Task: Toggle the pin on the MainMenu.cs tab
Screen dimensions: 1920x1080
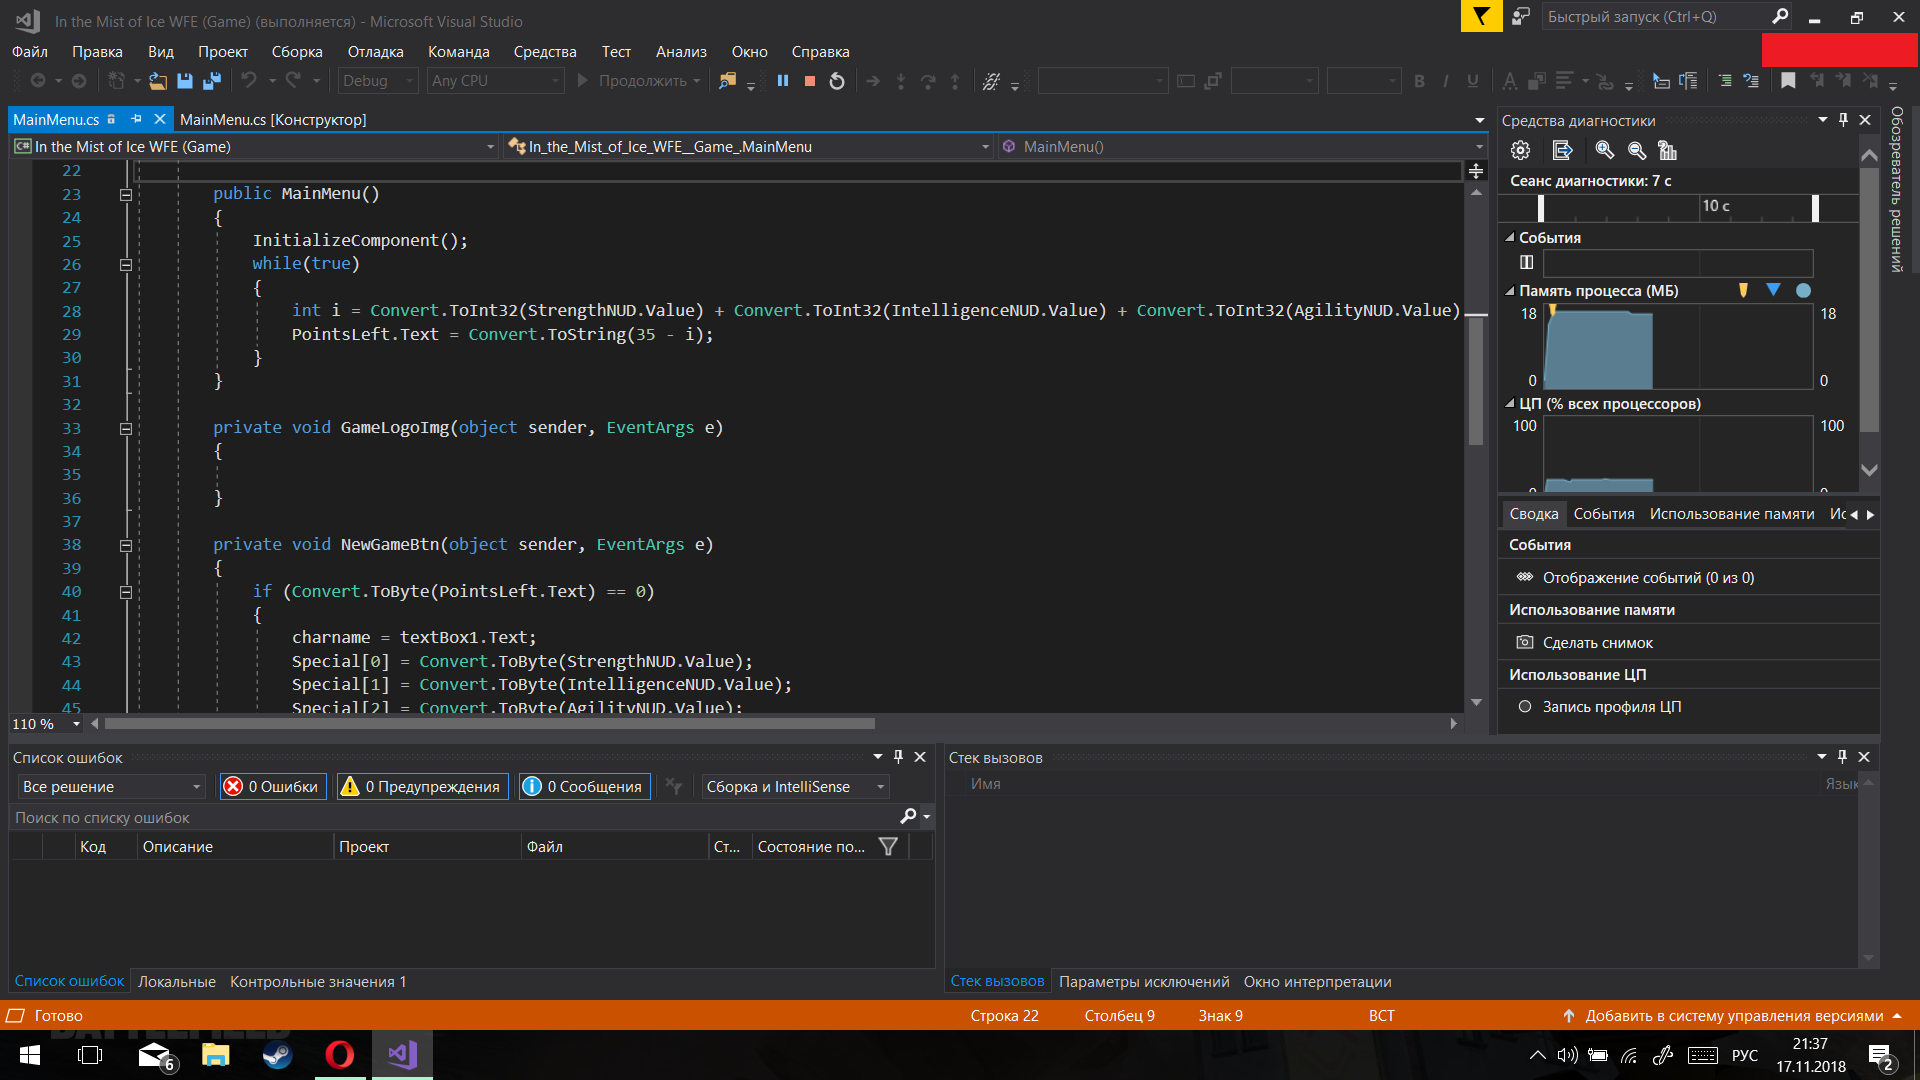Action: click(x=136, y=119)
